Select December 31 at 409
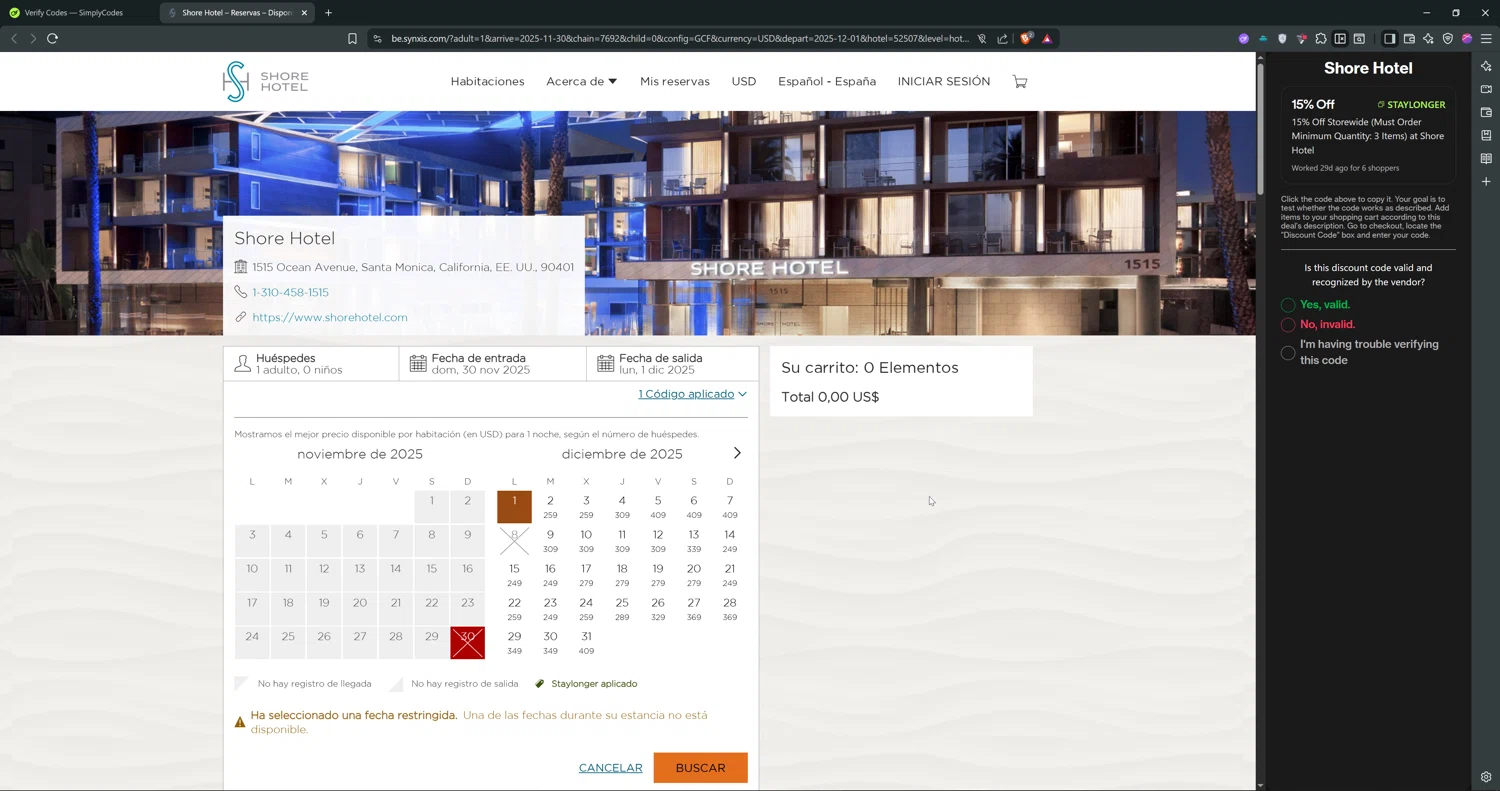 586,642
